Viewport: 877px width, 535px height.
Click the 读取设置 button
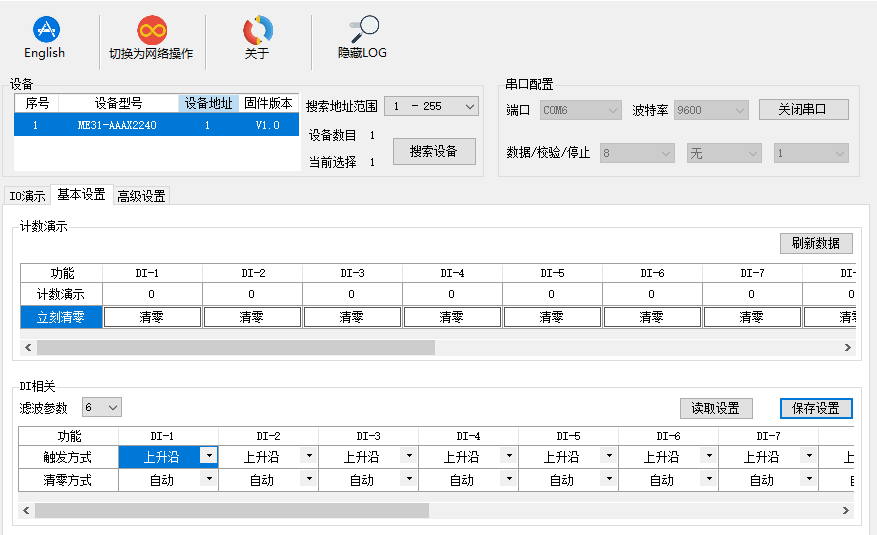(716, 408)
